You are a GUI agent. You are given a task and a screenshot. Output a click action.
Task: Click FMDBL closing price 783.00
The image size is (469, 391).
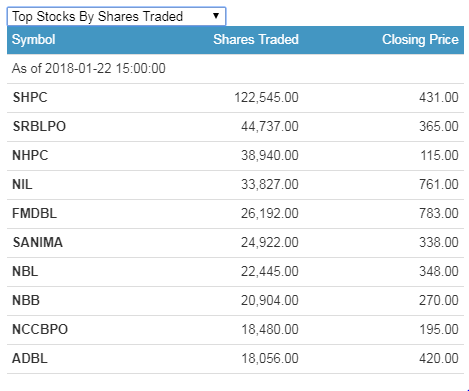pos(439,213)
